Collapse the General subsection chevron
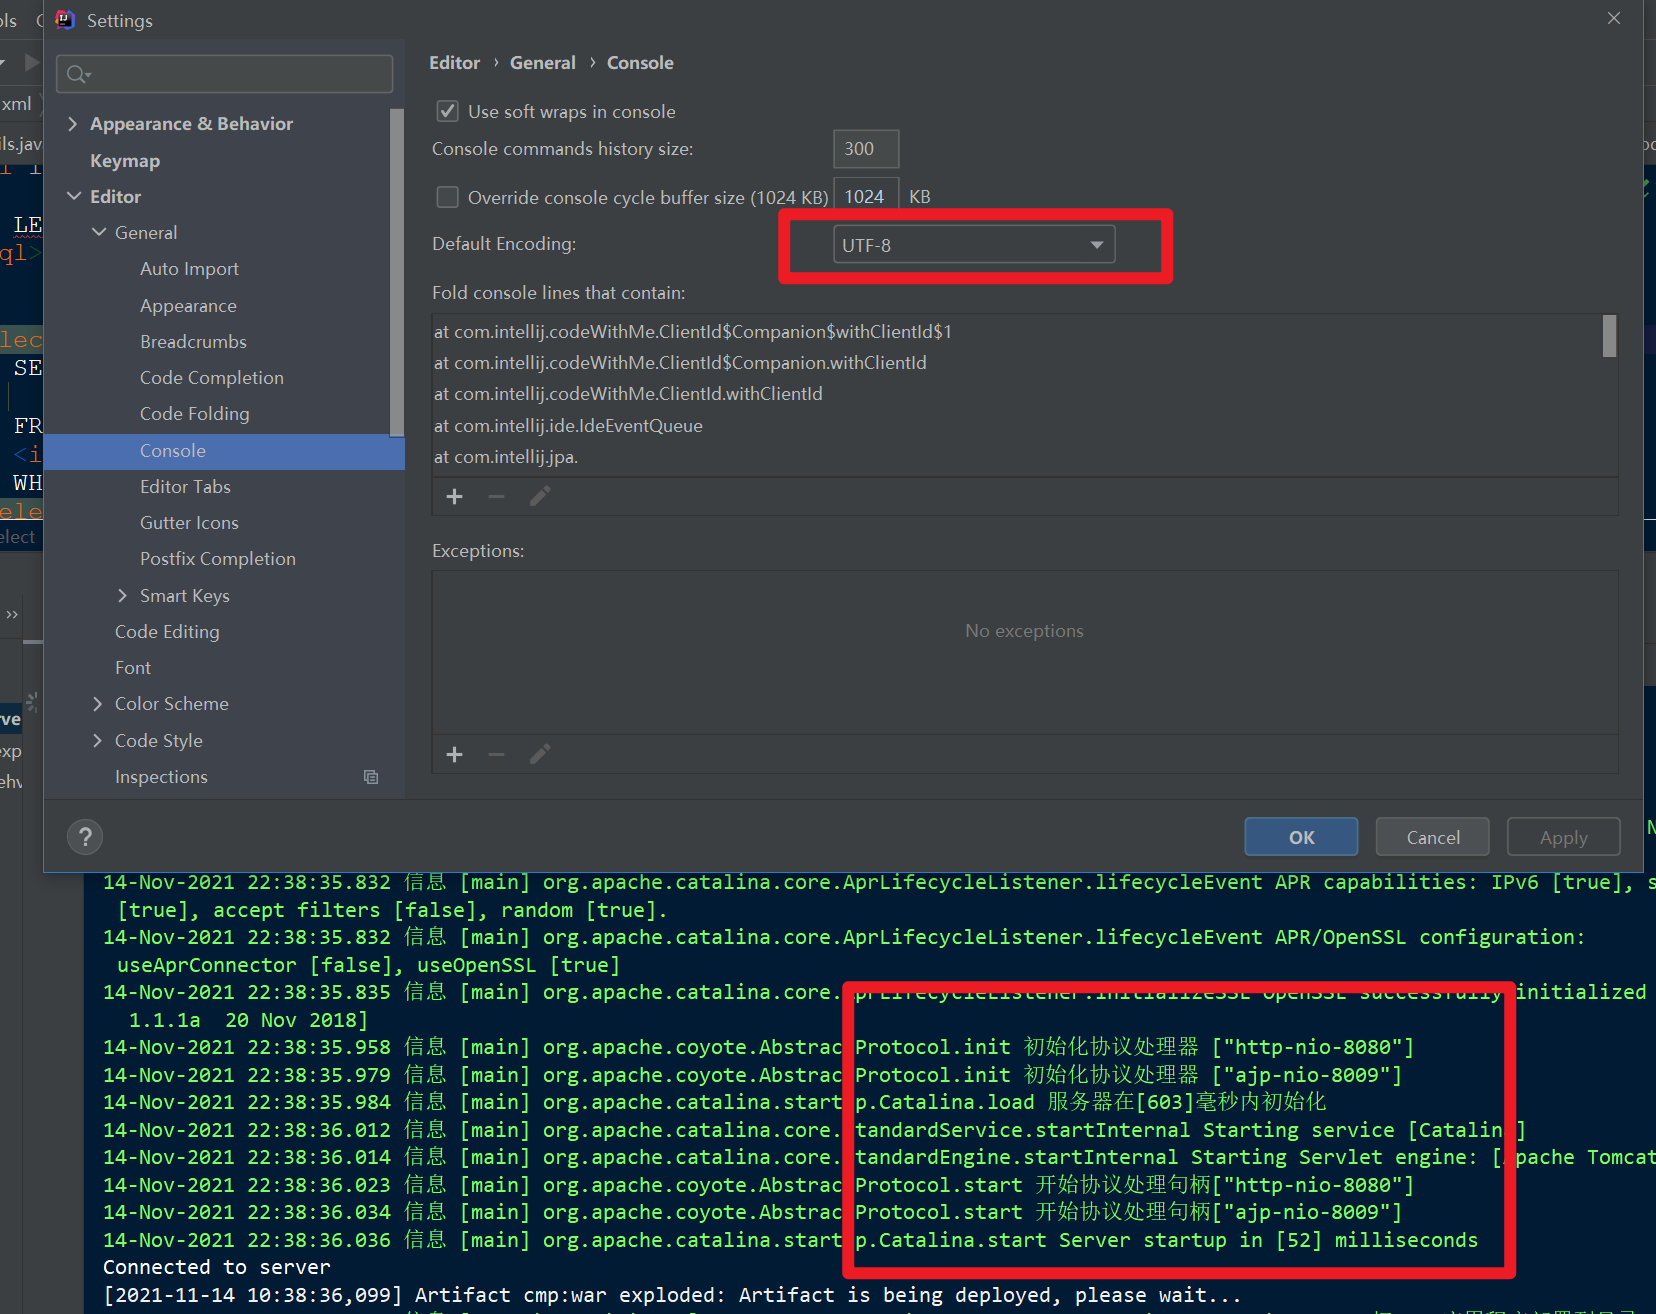1656x1314 pixels. coord(99,233)
